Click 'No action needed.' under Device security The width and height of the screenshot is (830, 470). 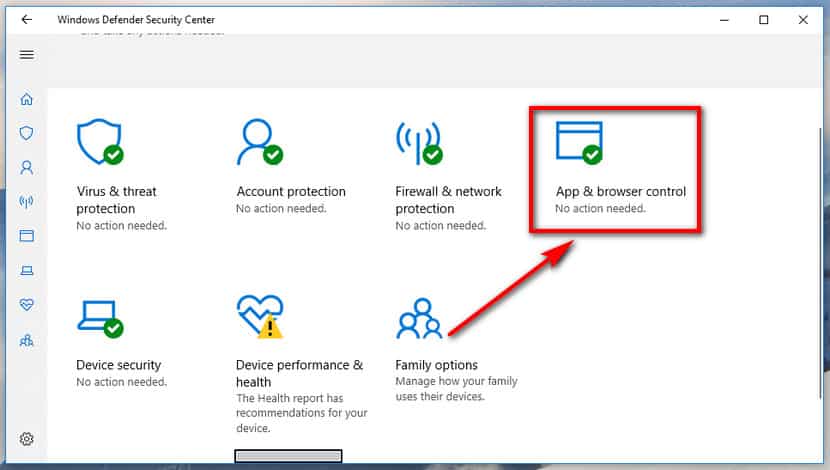pos(122,382)
